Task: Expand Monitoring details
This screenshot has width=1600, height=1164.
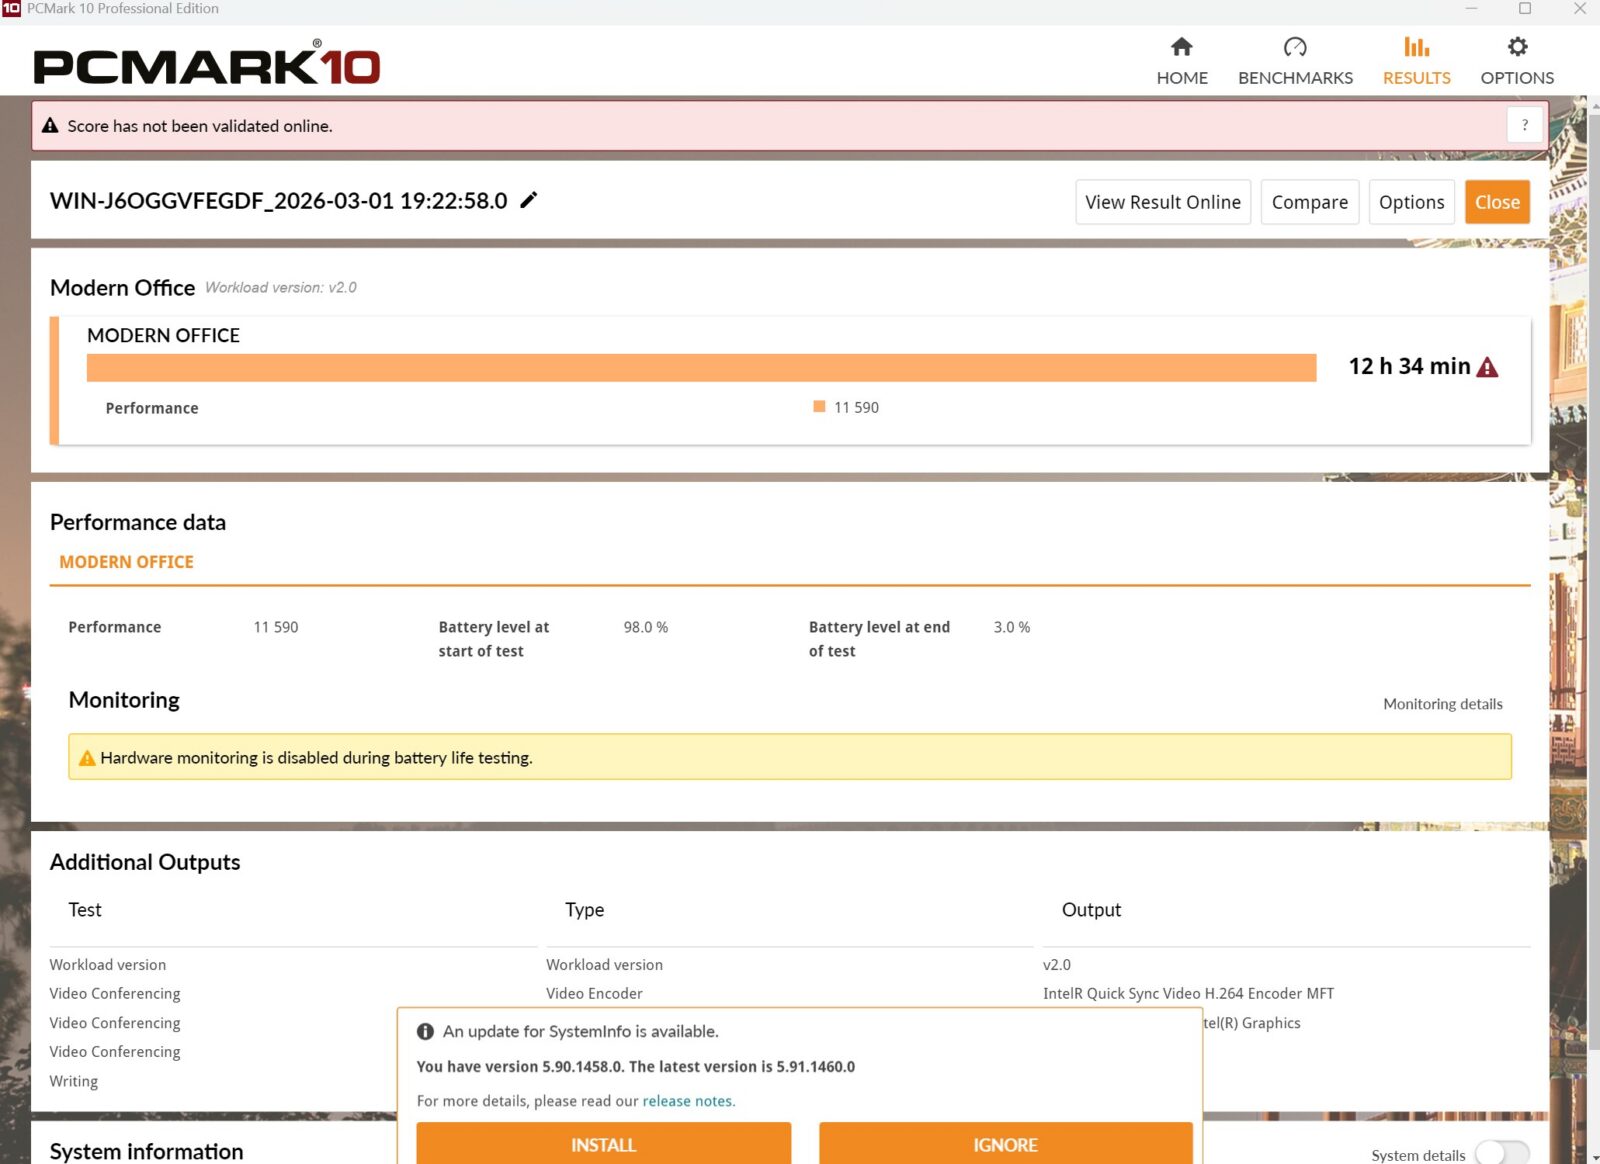Action: 1442,704
